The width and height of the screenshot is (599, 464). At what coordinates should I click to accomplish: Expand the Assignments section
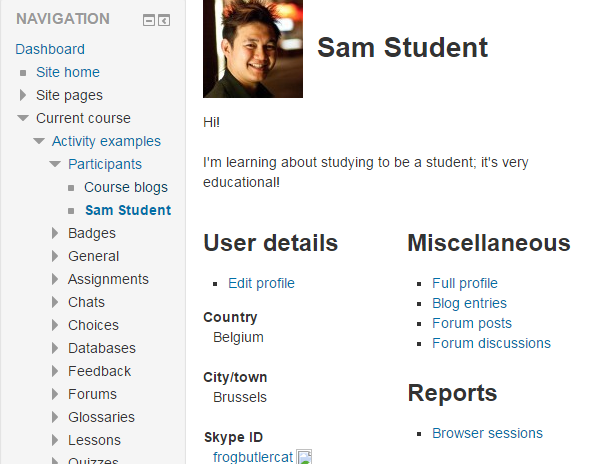(x=55, y=279)
